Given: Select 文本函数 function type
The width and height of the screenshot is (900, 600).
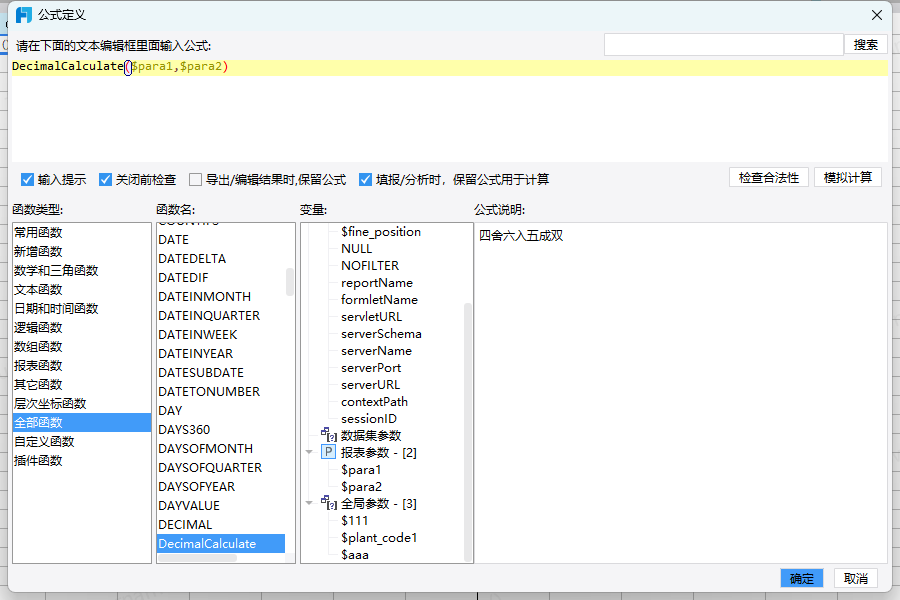Looking at the screenshot, I should click(82, 289).
